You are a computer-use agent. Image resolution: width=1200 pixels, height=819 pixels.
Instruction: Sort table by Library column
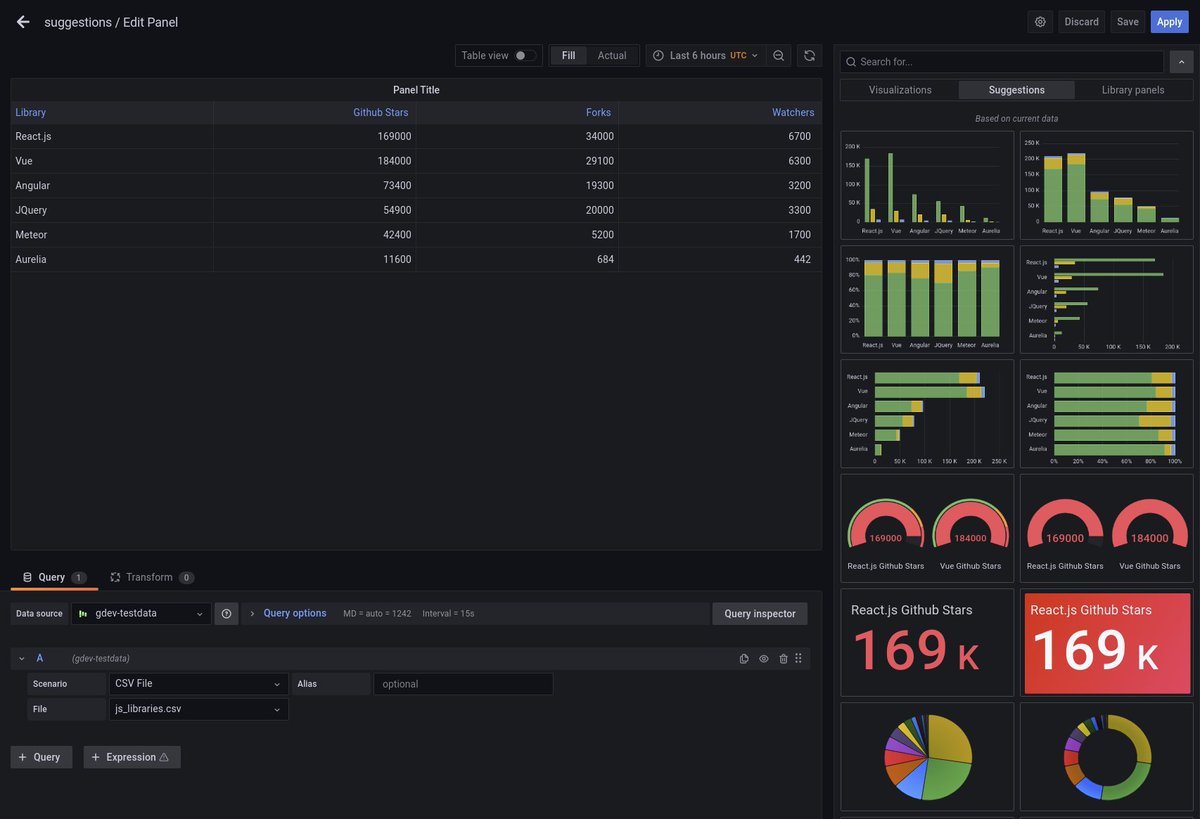coord(31,113)
